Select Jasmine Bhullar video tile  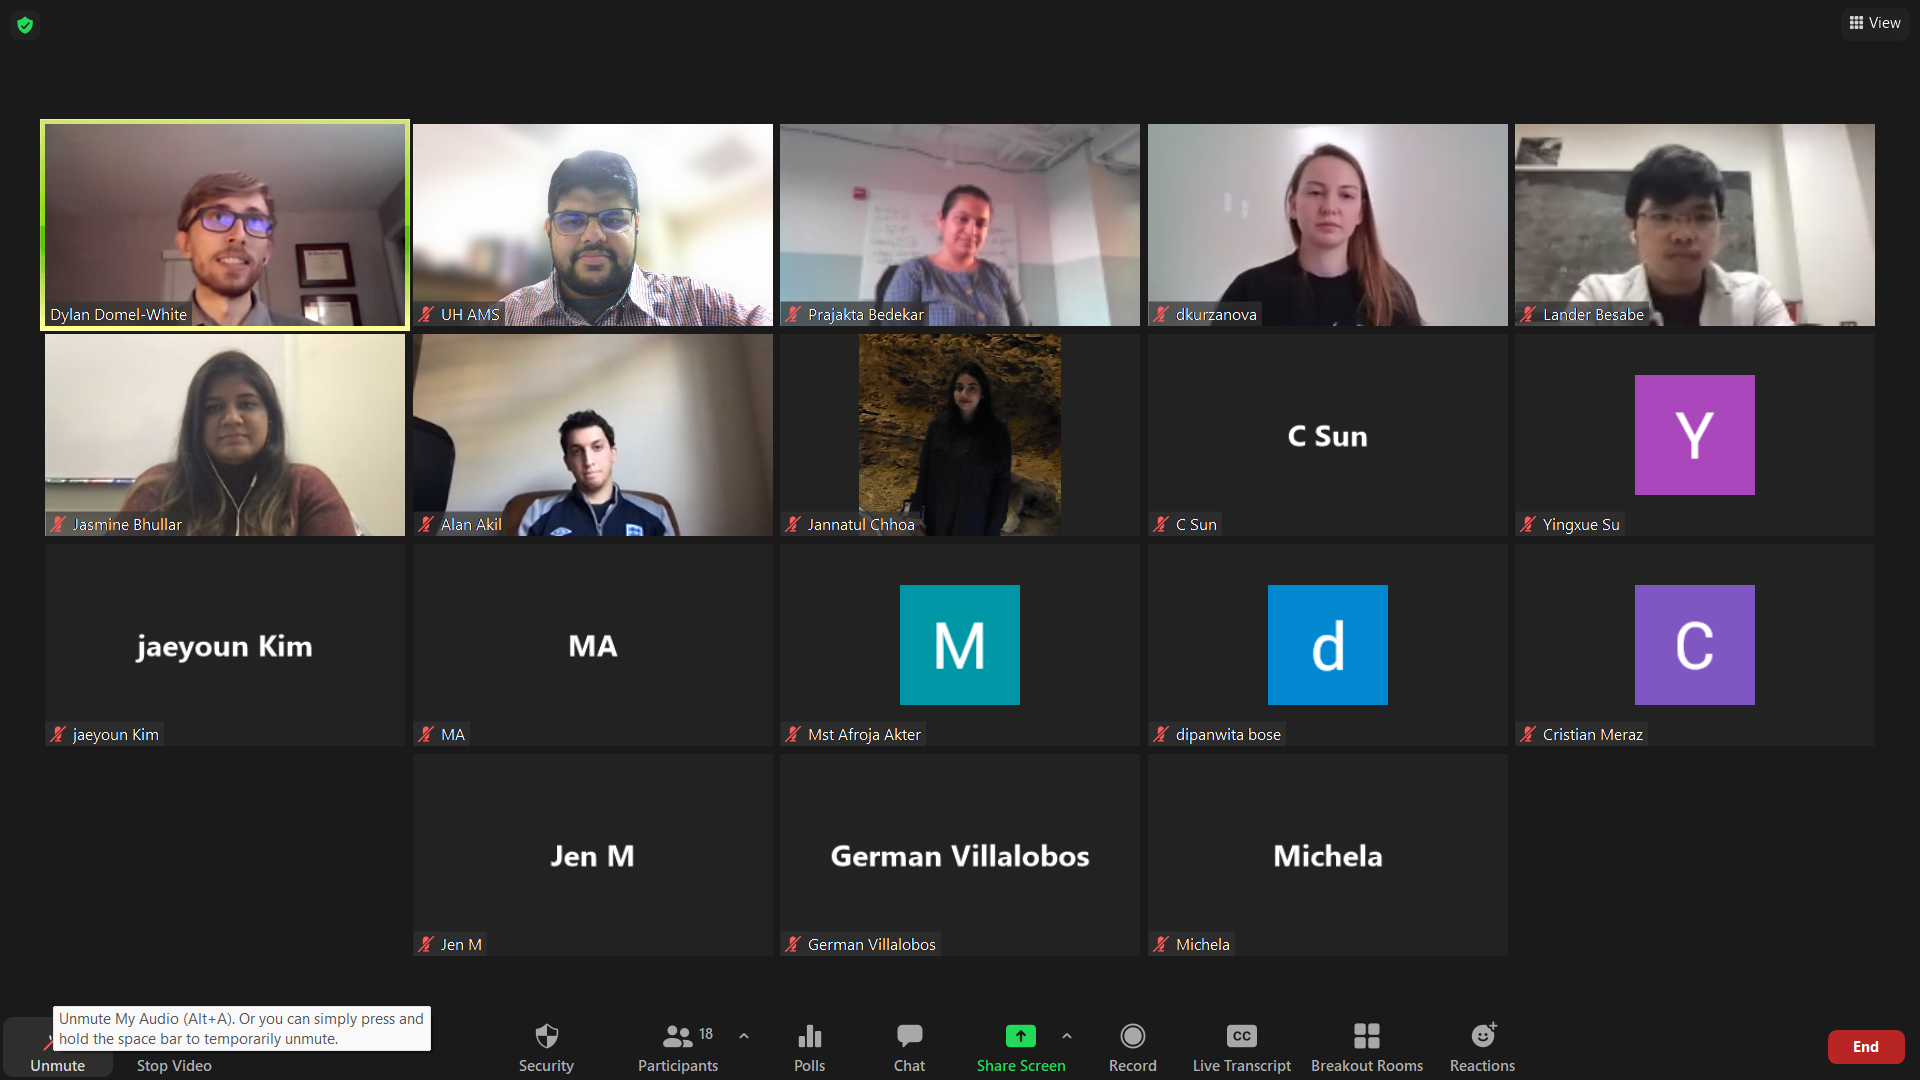point(225,435)
